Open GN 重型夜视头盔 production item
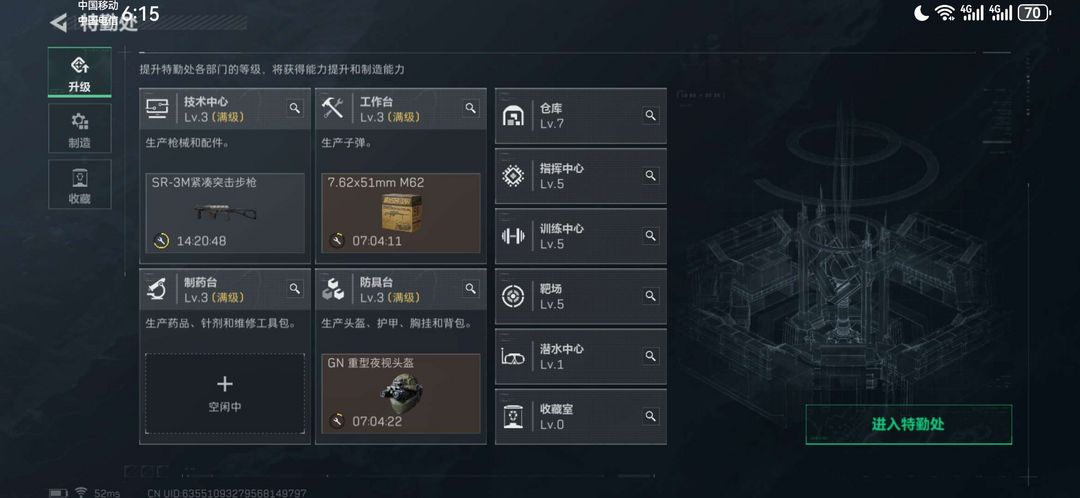The width and height of the screenshot is (1080, 498). coord(401,394)
